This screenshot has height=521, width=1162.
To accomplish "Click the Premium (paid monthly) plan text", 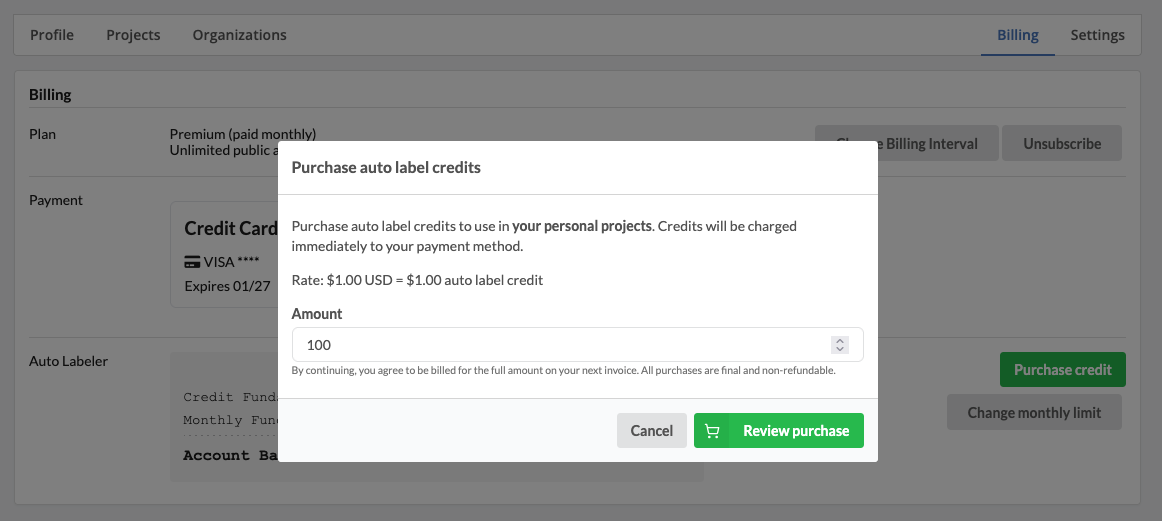I will click(242, 134).
